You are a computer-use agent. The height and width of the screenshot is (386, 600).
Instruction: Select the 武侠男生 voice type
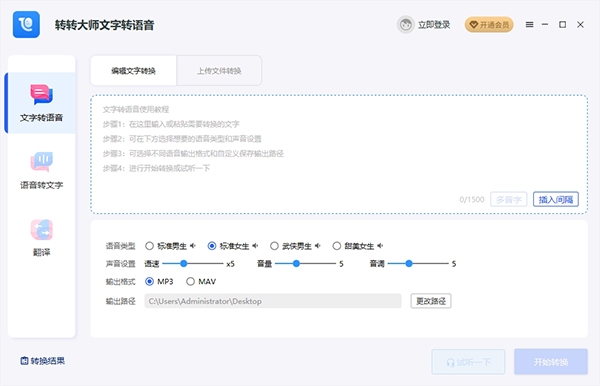[274, 246]
